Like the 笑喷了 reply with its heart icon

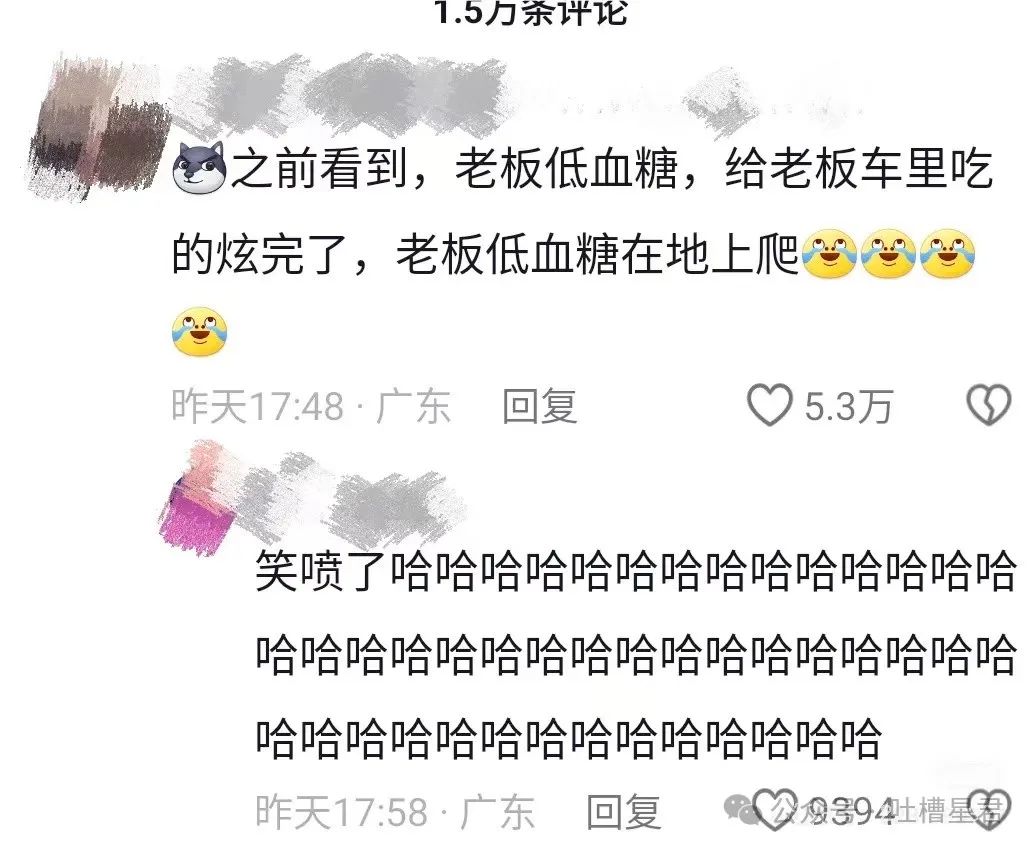(x=775, y=808)
